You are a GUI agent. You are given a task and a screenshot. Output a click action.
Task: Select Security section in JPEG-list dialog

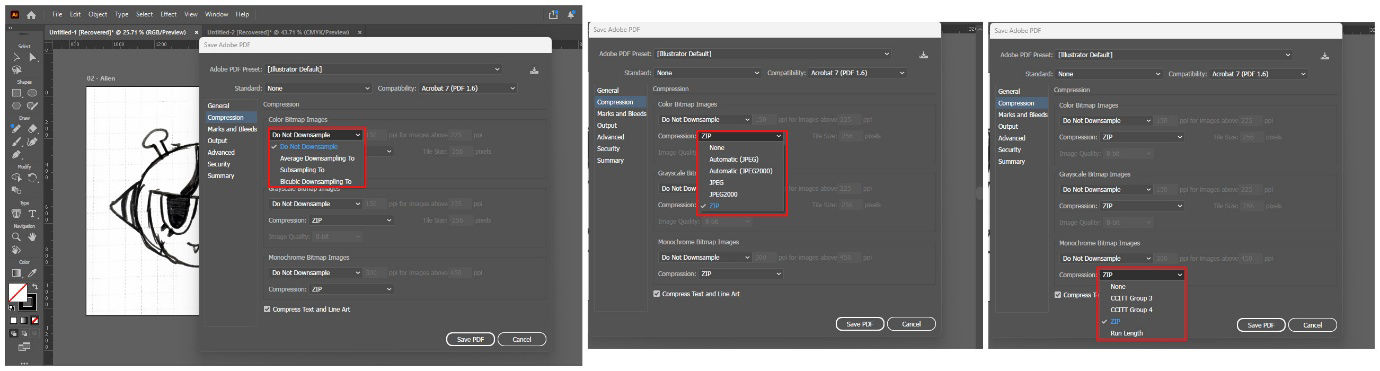(608, 148)
